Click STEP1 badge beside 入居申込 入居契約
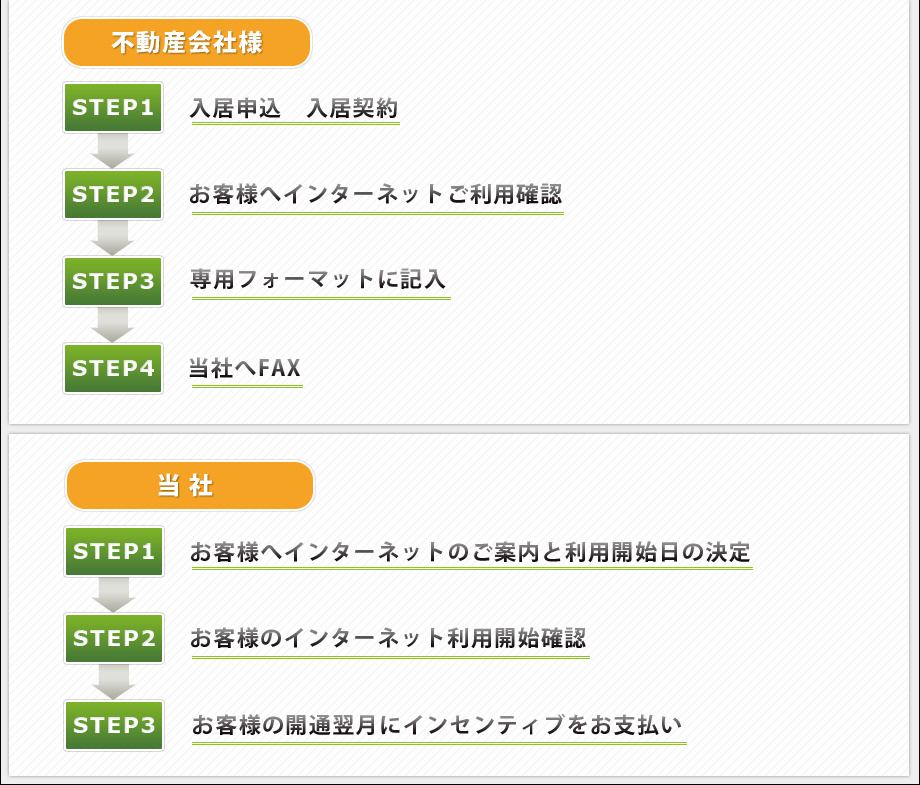The height and width of the screenshot is (785, 920). 113,108
